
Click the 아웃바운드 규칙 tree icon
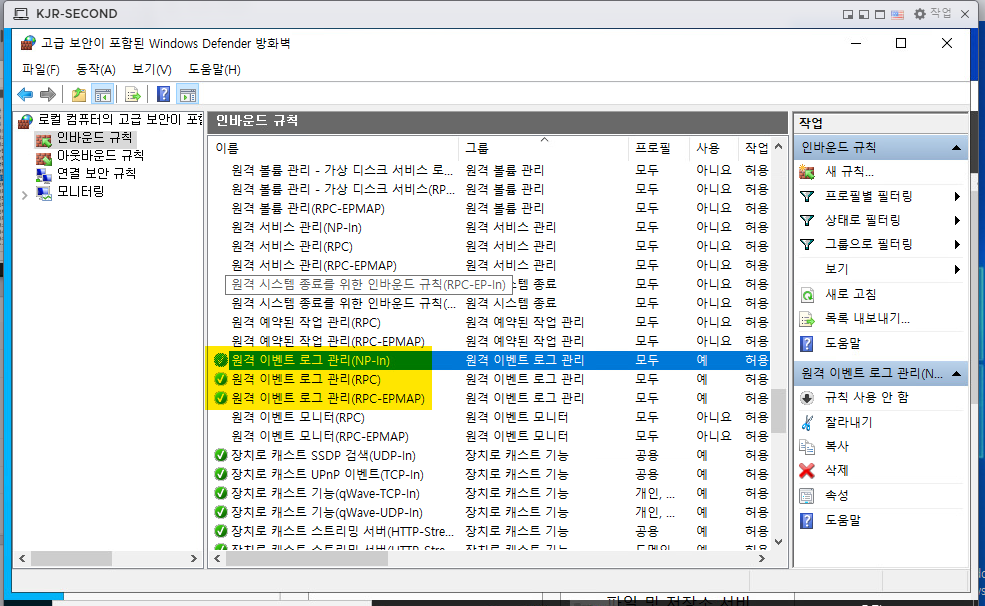pos(44,156)
